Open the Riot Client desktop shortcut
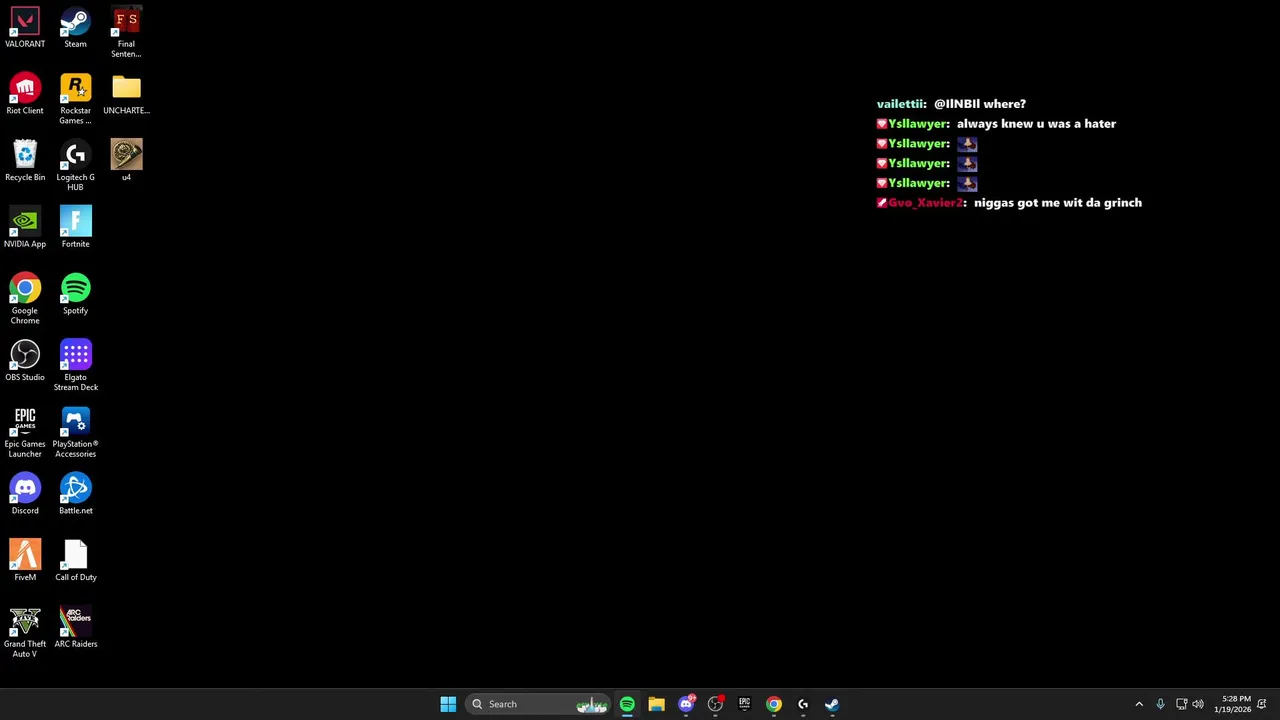The height and width of the screenshot is (720, 1280). (x=25, y=95)
